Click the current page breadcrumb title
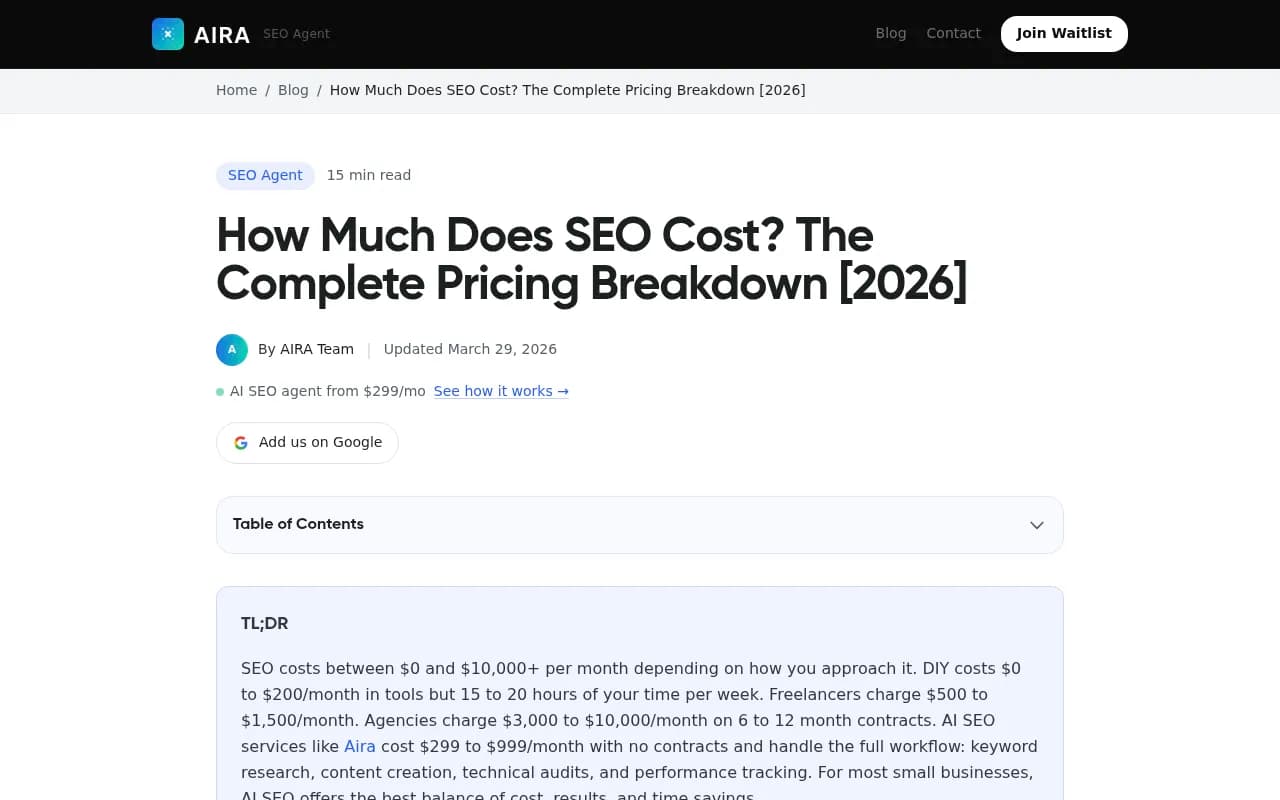1280x800 pixels. [567, 90]
